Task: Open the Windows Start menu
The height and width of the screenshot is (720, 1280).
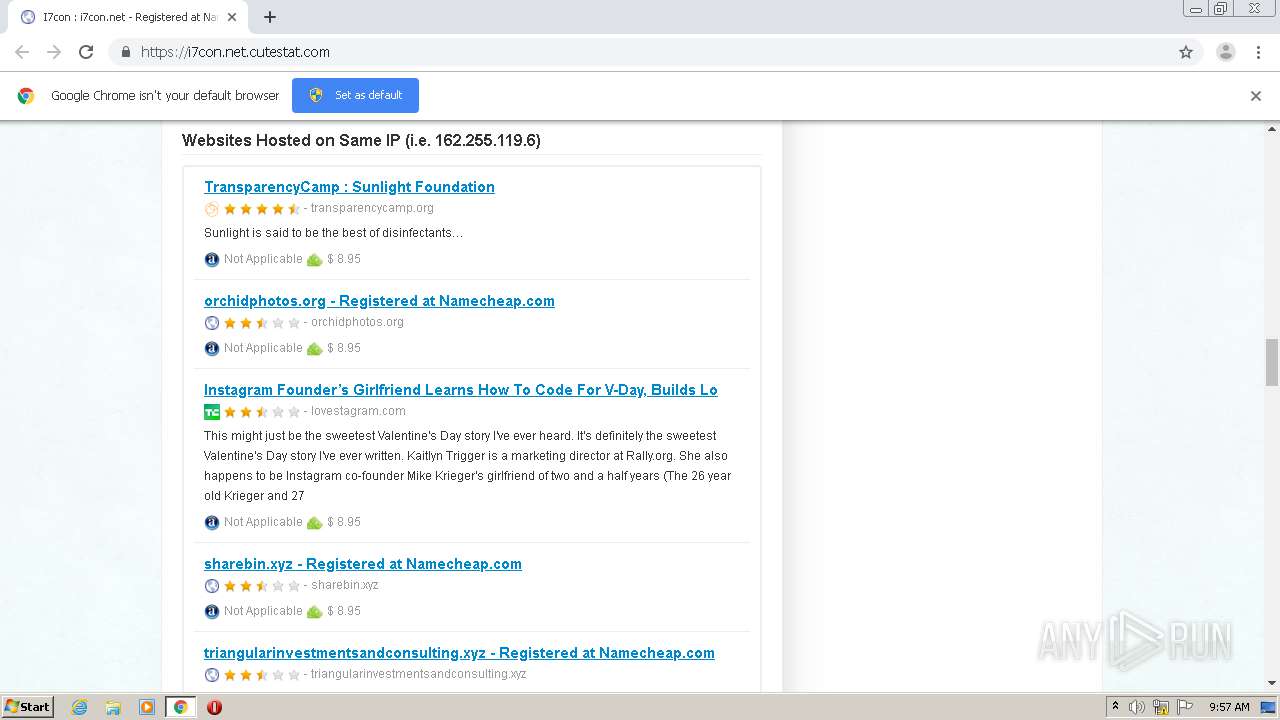Action: coord(27,707)
